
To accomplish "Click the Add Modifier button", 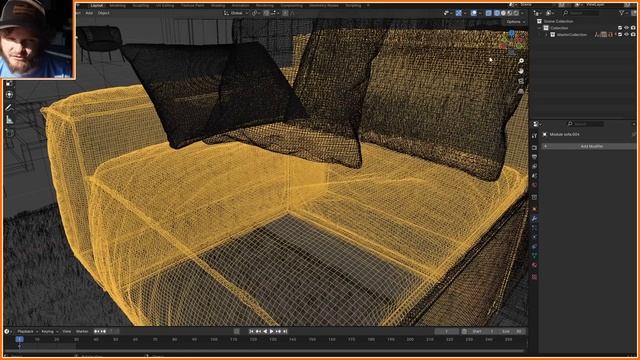I will coord(588,146).
